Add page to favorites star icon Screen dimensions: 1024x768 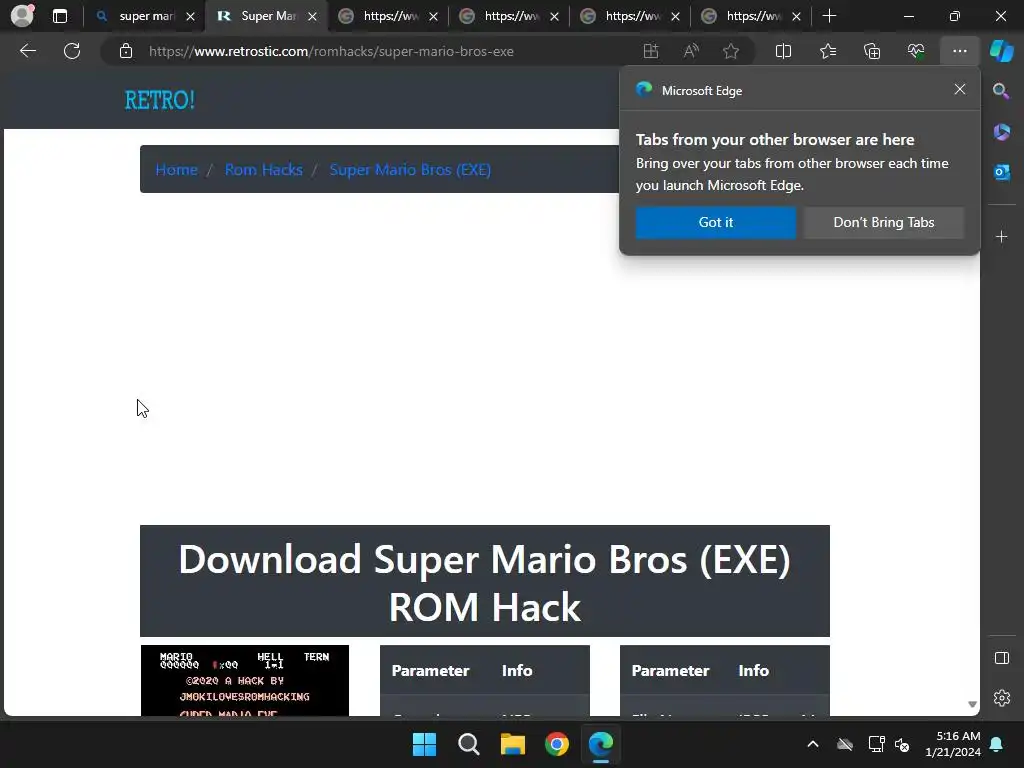pos(731,51)
